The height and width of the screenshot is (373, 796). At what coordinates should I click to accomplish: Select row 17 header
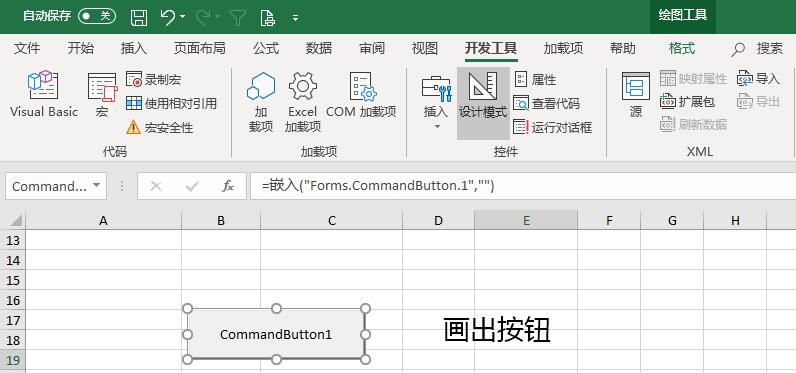[x=13, y=320]
